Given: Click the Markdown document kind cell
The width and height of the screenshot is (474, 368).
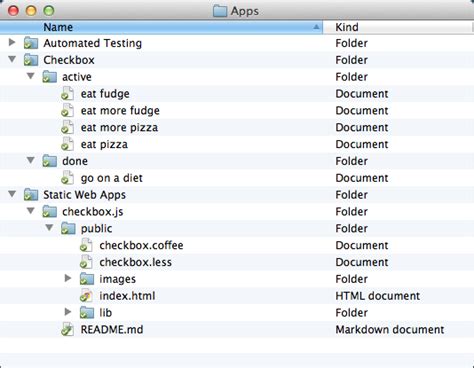Looking at the screenshot, I should coord(390,329).
